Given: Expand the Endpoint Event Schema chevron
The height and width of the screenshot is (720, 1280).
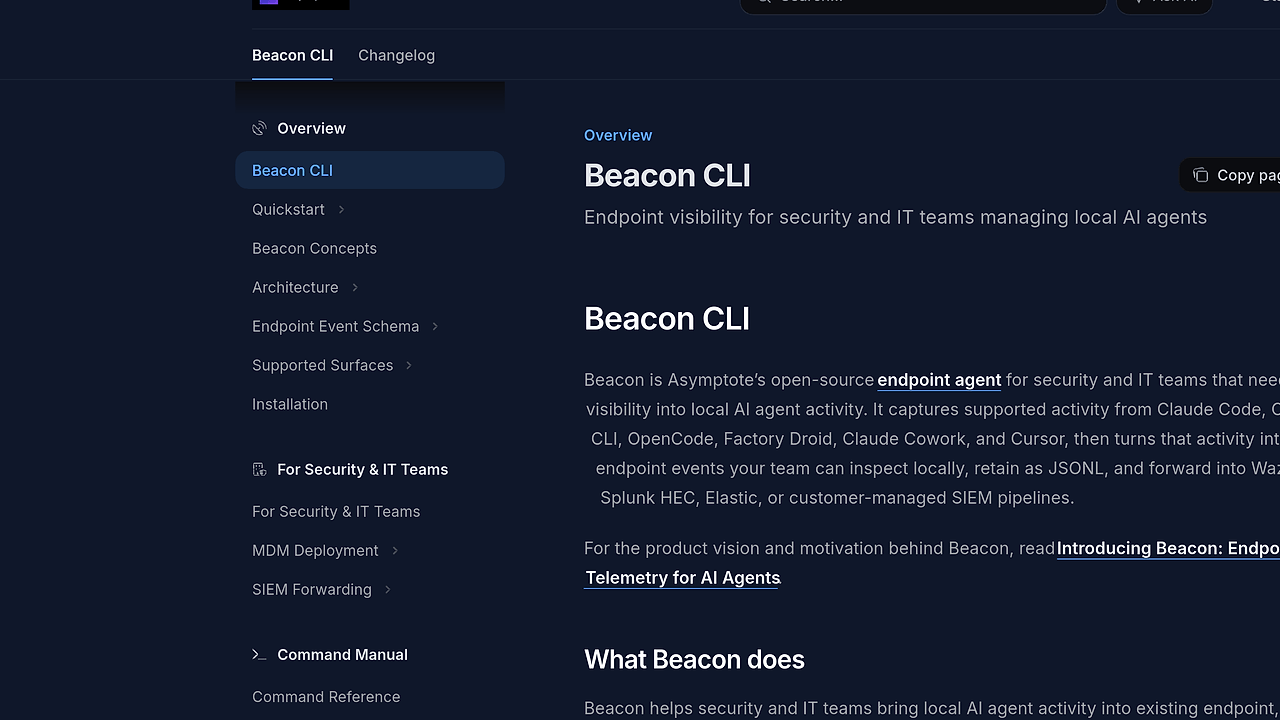Looking at the screenshot, I should point(435,326).
